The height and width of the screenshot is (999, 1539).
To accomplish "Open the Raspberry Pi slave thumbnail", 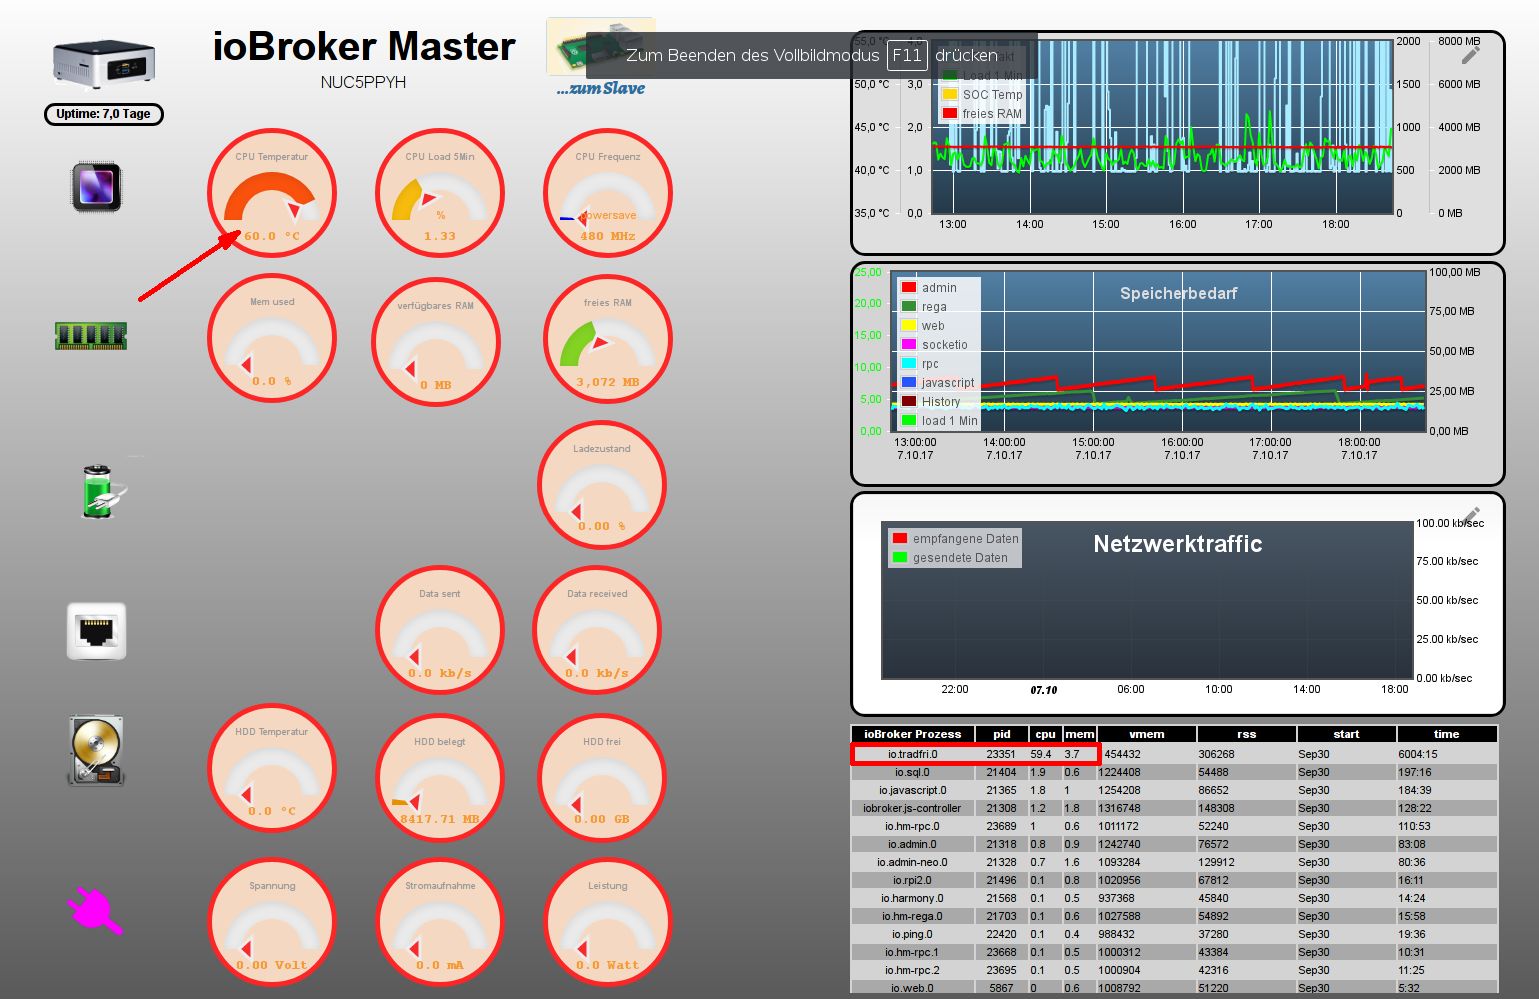I will pos(600,46).
